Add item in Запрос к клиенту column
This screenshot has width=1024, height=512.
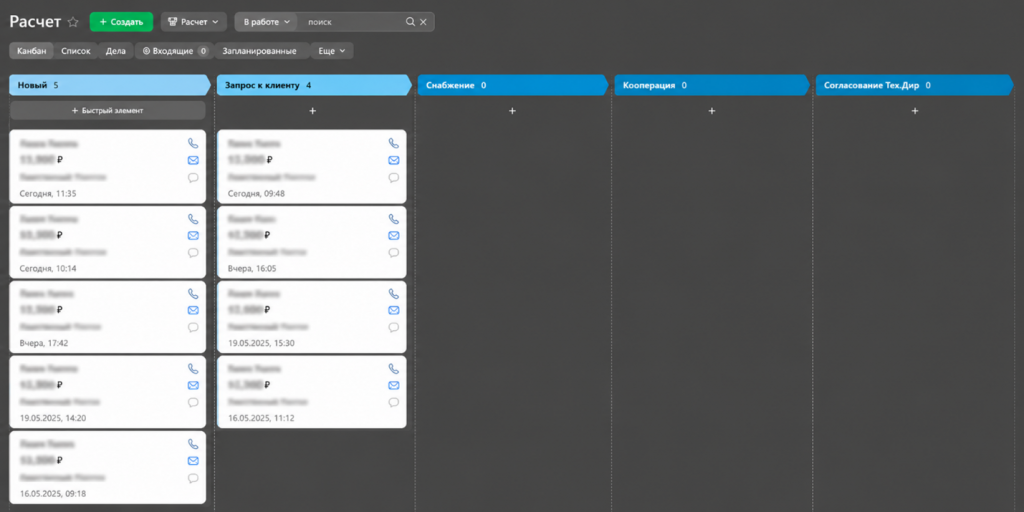[x=312, y=111]
